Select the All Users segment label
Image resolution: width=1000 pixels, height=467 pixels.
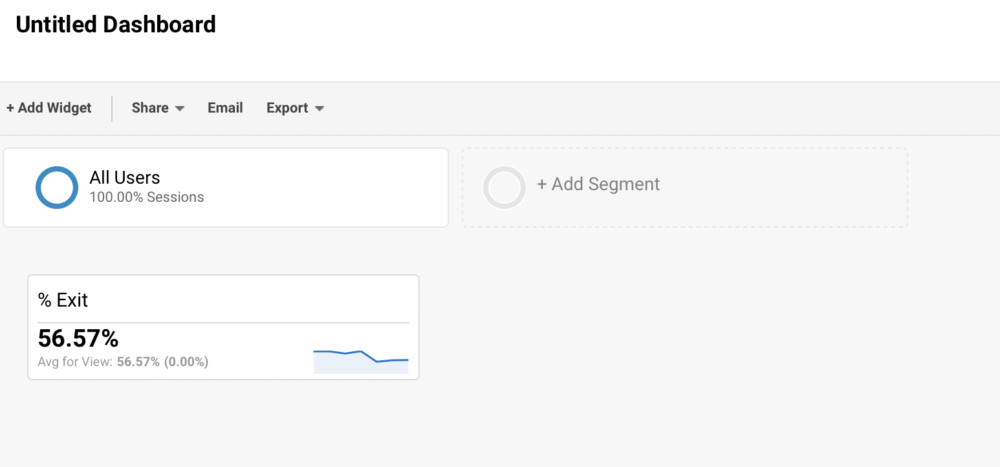(124, 178)
